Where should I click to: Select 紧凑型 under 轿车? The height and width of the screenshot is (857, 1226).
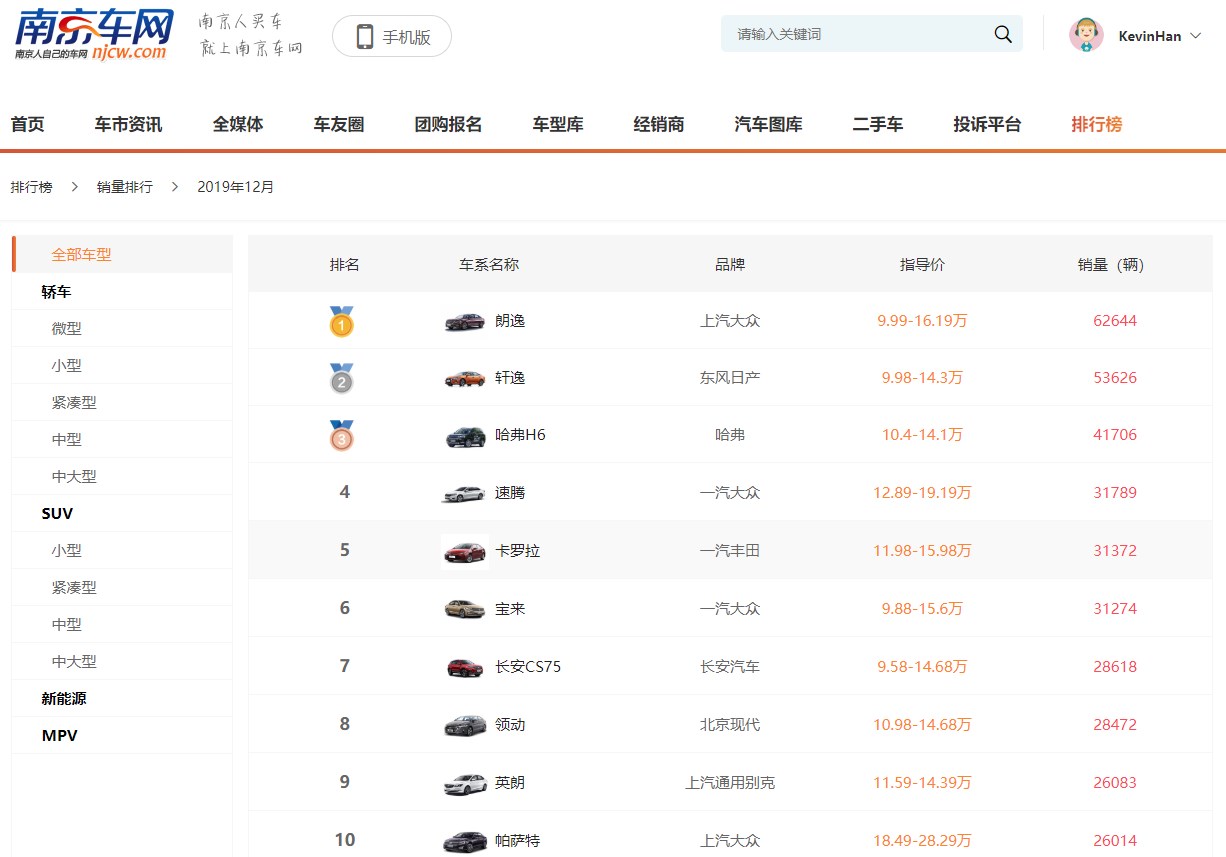pyautogui.click(x=74, y=403)
